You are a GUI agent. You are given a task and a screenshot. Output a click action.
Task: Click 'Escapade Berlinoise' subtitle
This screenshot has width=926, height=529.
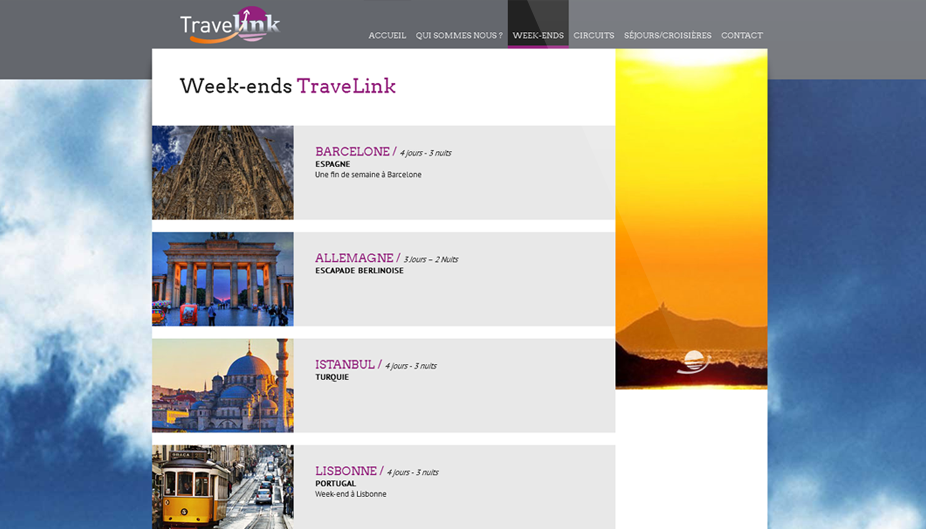point(359,270)
